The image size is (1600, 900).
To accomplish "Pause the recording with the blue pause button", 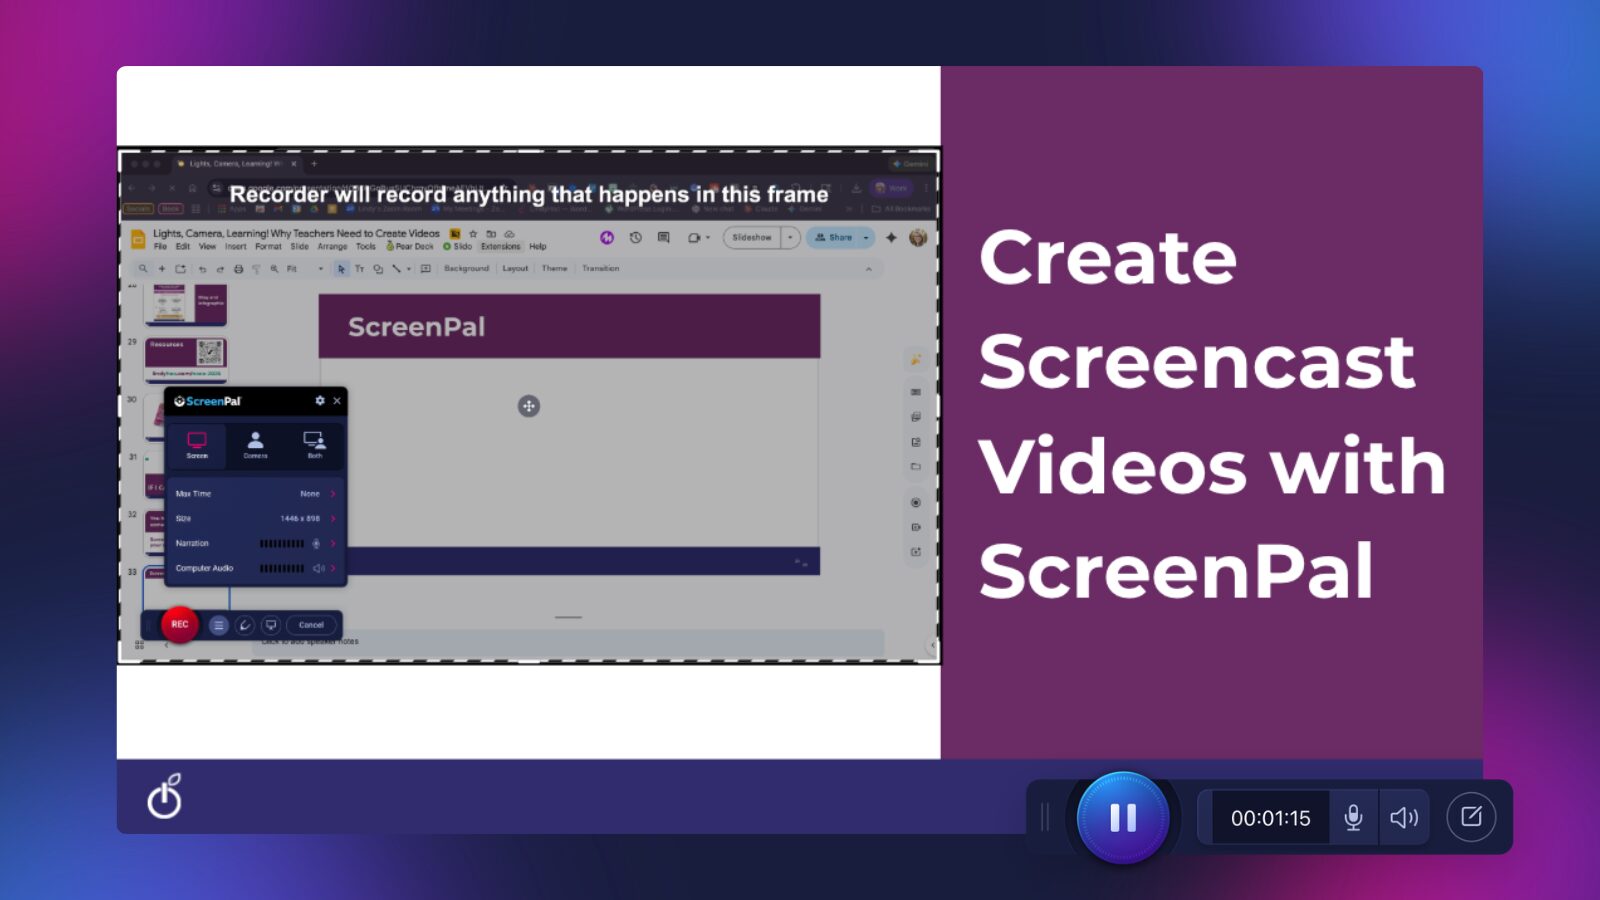I will [1123, 818].
